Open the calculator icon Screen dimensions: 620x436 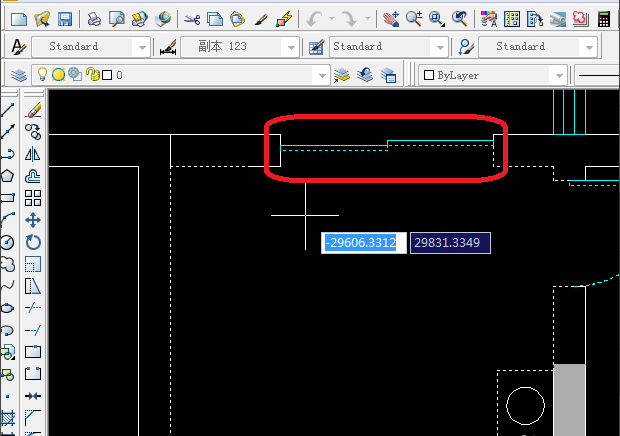pyautogui.click(x=604, y=19)
